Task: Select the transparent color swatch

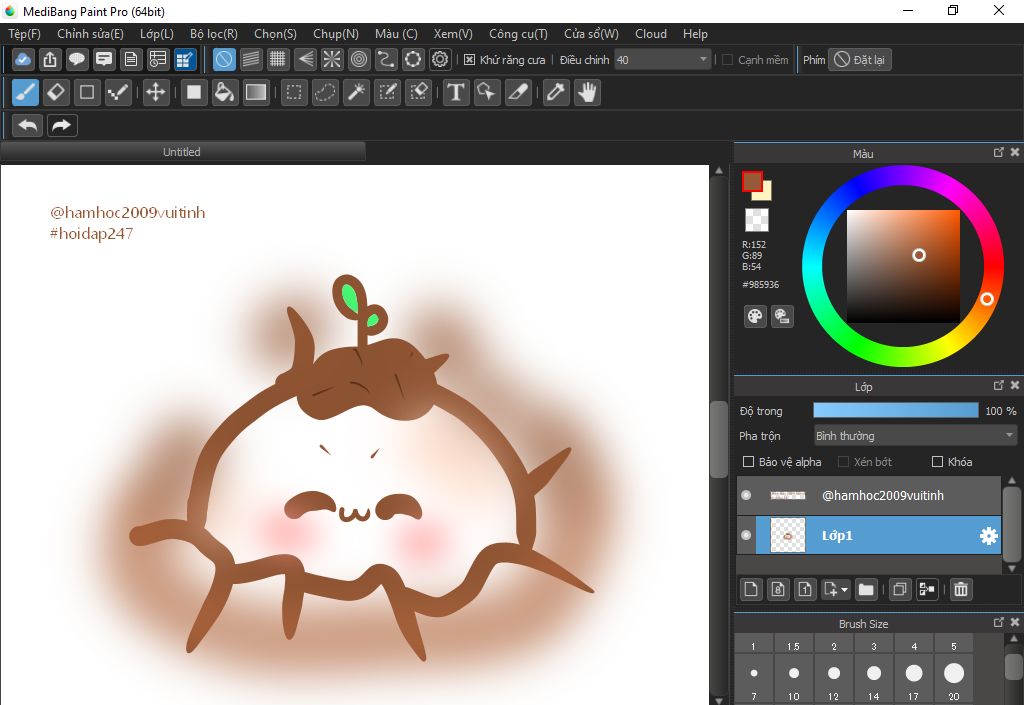Action: click(757, 220)
